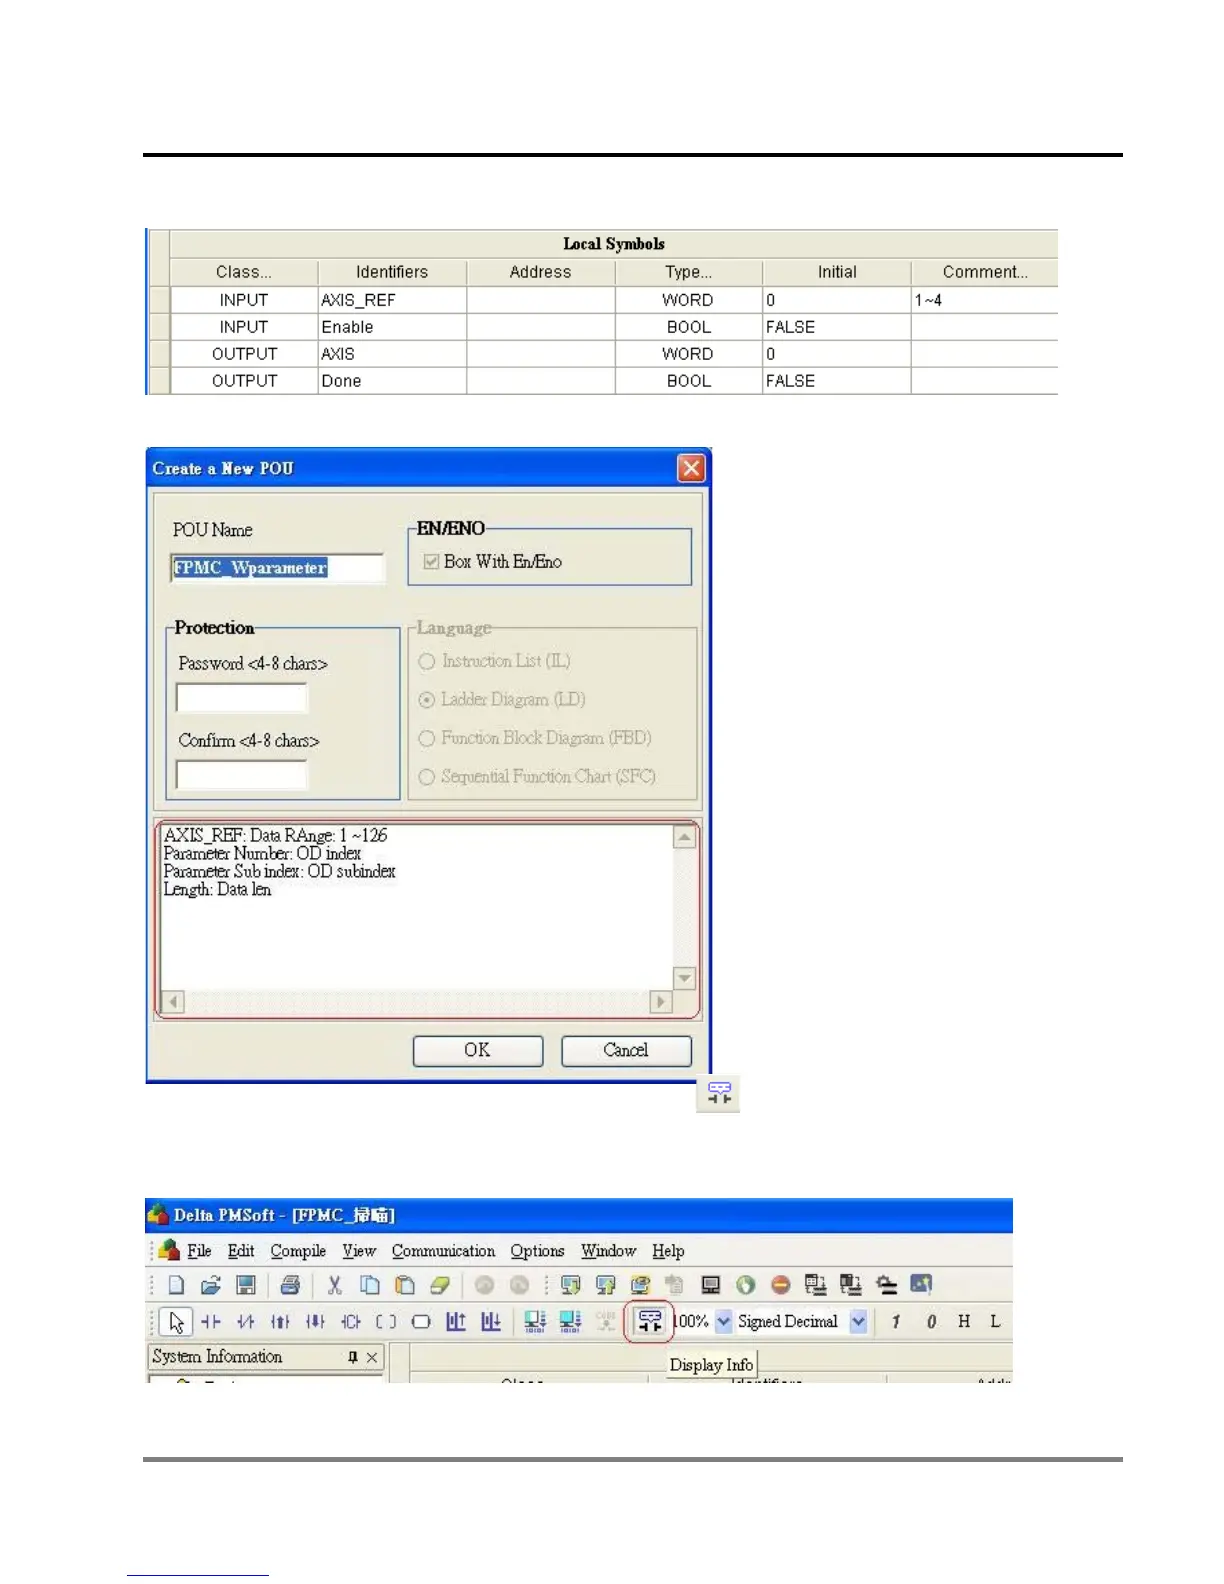Select the AXIS_REF identifier cell
Image resolution: width=1224 pixels, height=1584 pixels.
(392, 300)
